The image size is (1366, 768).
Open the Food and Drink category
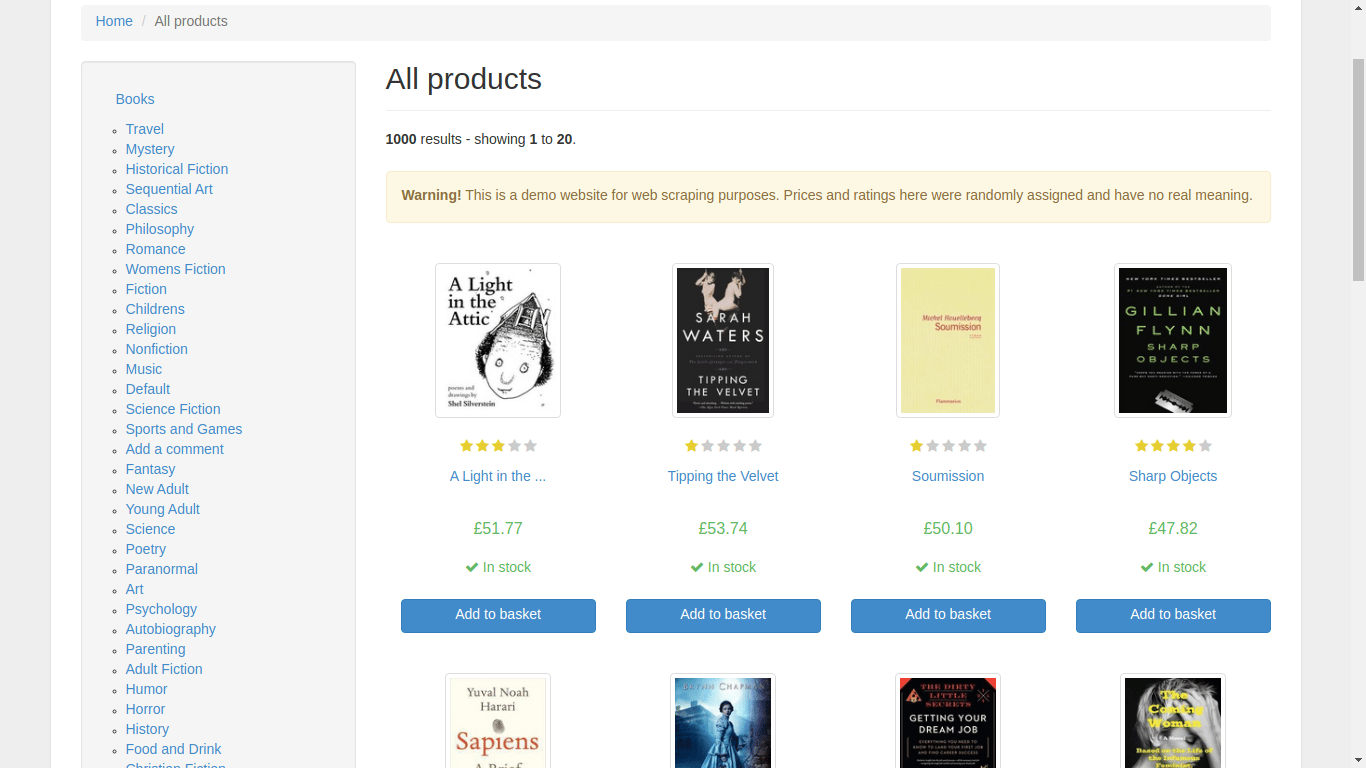[174, 749]
